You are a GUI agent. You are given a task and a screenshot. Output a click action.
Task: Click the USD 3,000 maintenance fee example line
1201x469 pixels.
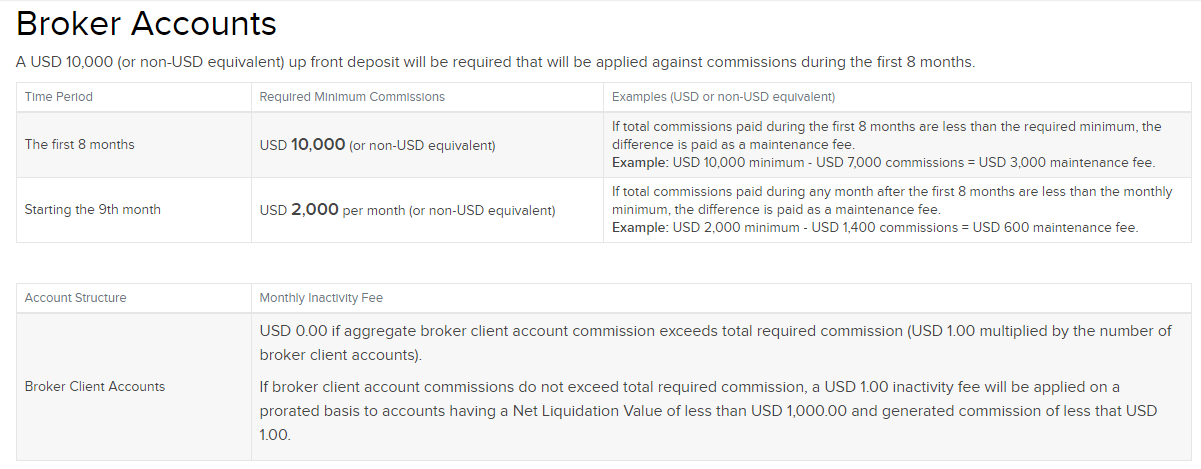point(883,162)
